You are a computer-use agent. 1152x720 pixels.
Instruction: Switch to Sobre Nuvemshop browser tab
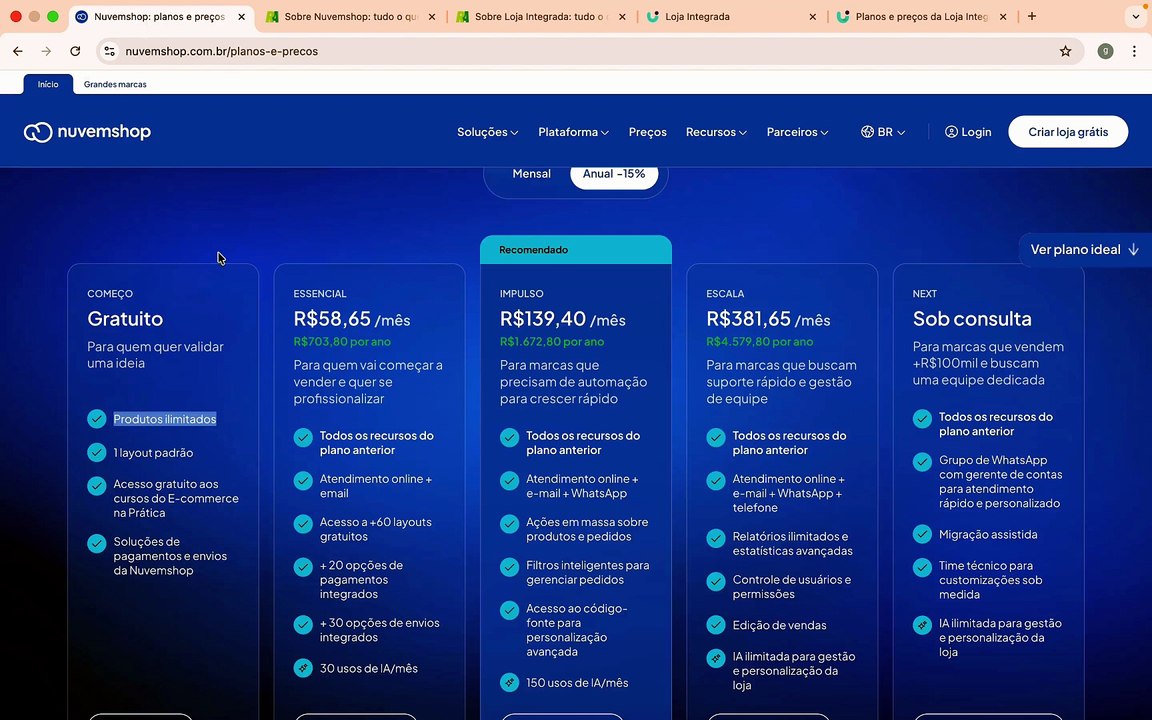pyautogui.click(x=351, y=17)
